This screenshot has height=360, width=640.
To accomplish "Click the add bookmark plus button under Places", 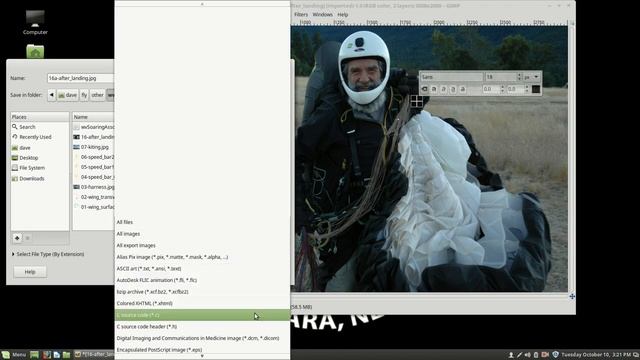I will (x=17, y=238).
